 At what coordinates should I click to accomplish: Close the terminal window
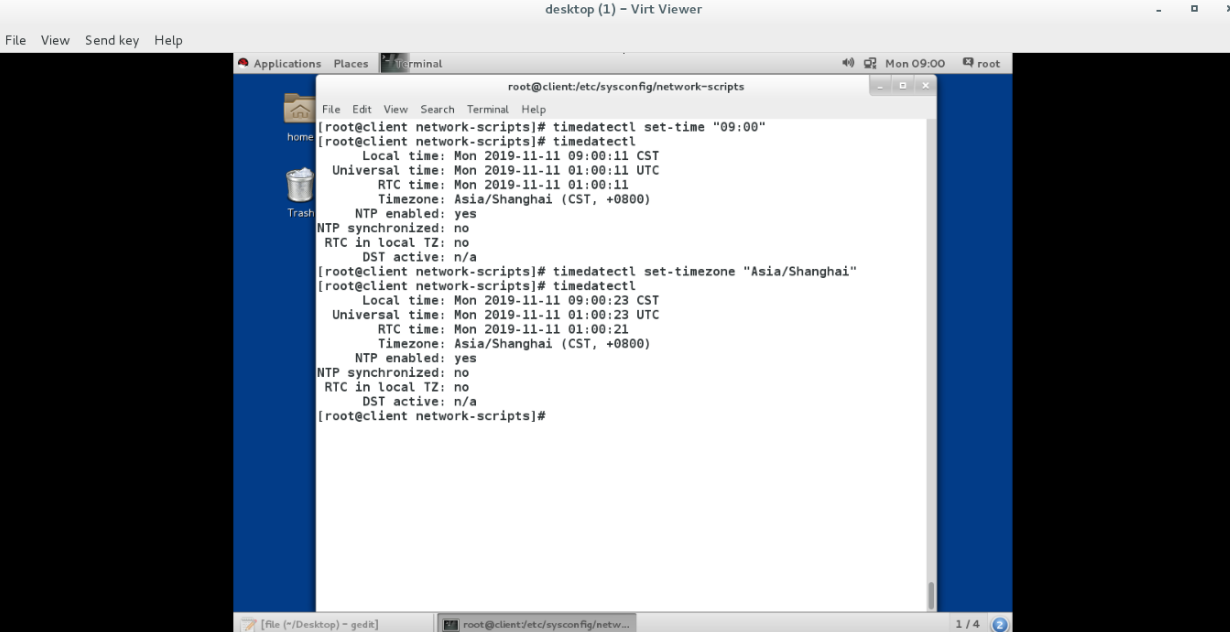coord(925,87)
